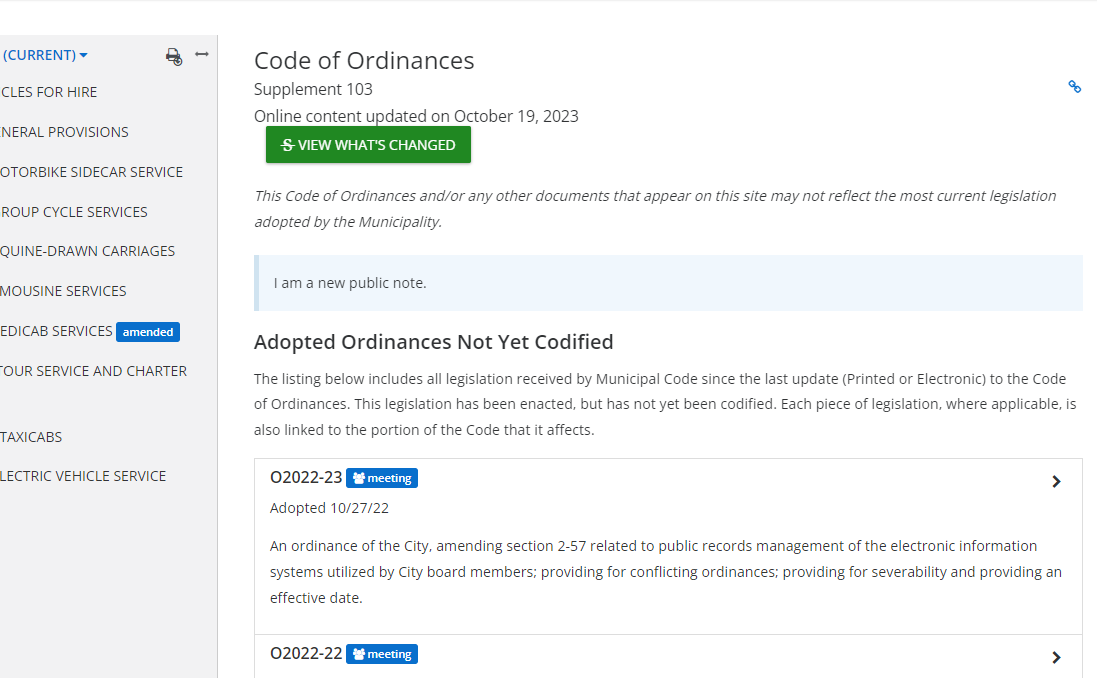Click the print icon in sidebar header
Screen dimensions: 1097x678
(x=174, y=57)
